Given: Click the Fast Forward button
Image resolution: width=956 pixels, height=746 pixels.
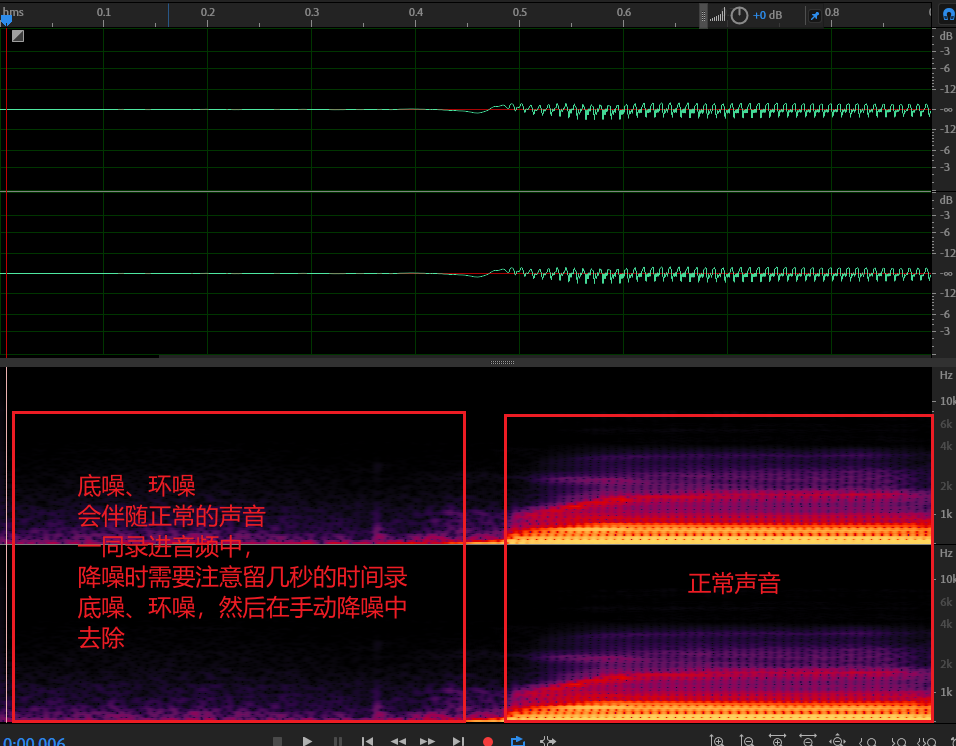Looking at the screenshot, I should click(427, 741).
